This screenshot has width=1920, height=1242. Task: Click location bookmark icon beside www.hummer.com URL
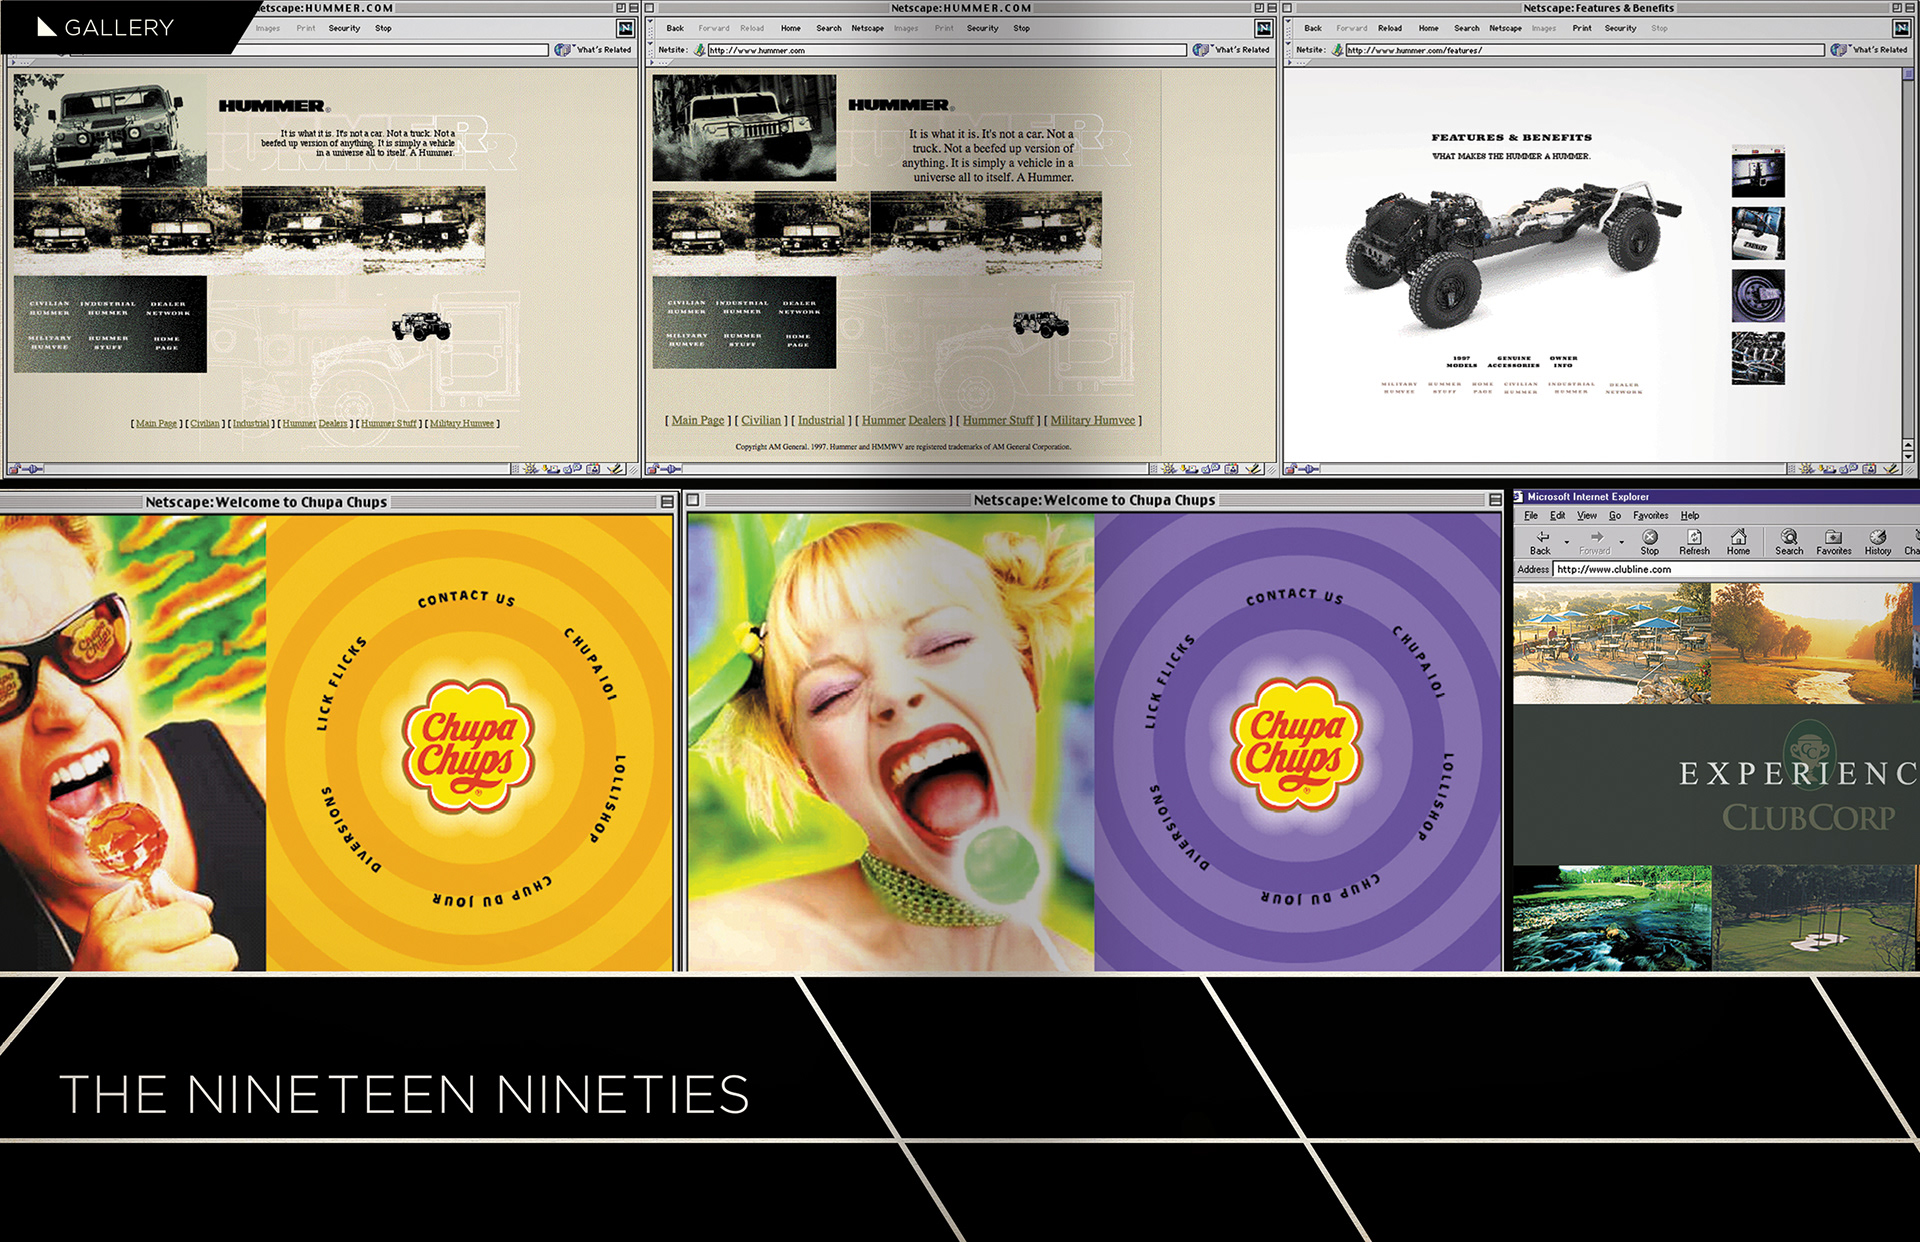pos(700,50)
